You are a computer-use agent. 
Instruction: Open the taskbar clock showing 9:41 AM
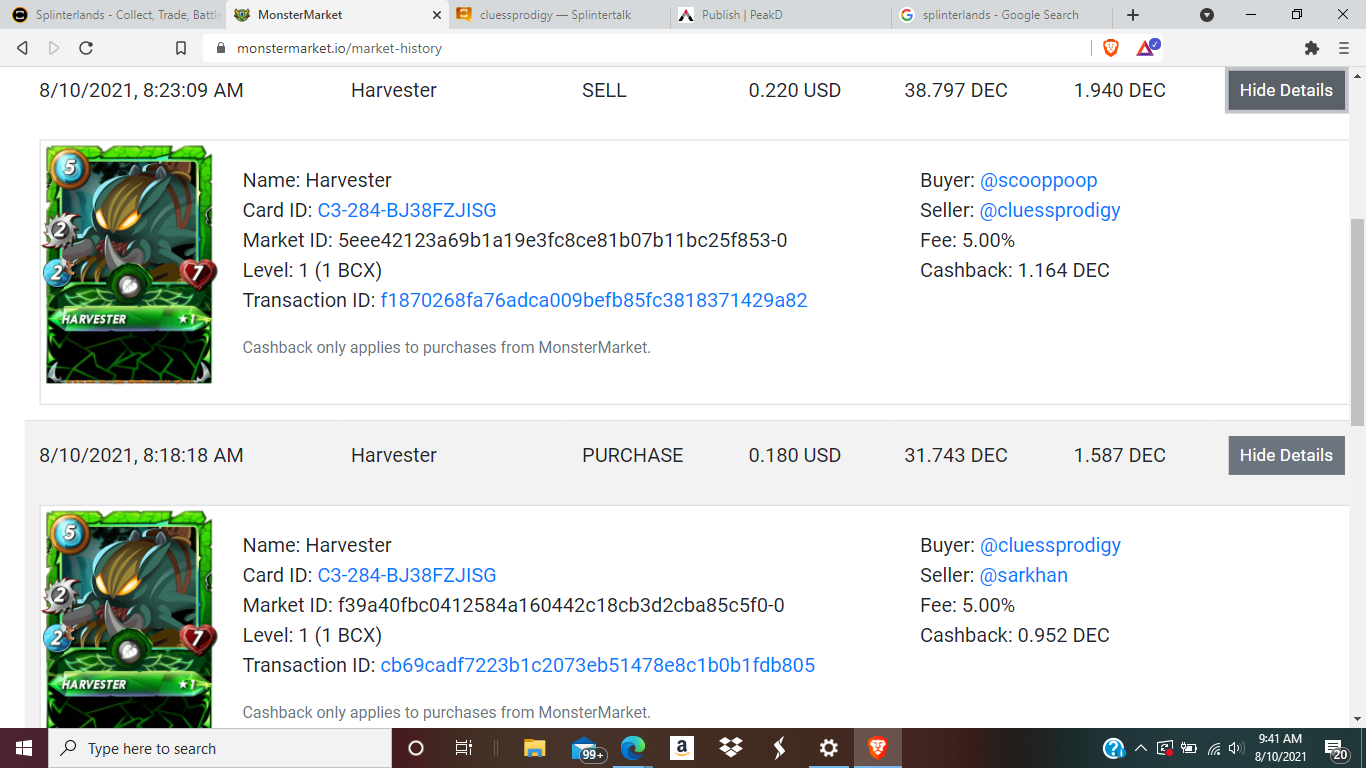click(1282, 748)
